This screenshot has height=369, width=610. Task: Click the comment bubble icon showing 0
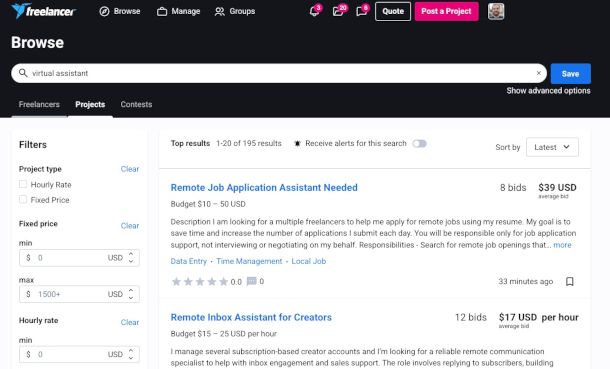(252, 281)
